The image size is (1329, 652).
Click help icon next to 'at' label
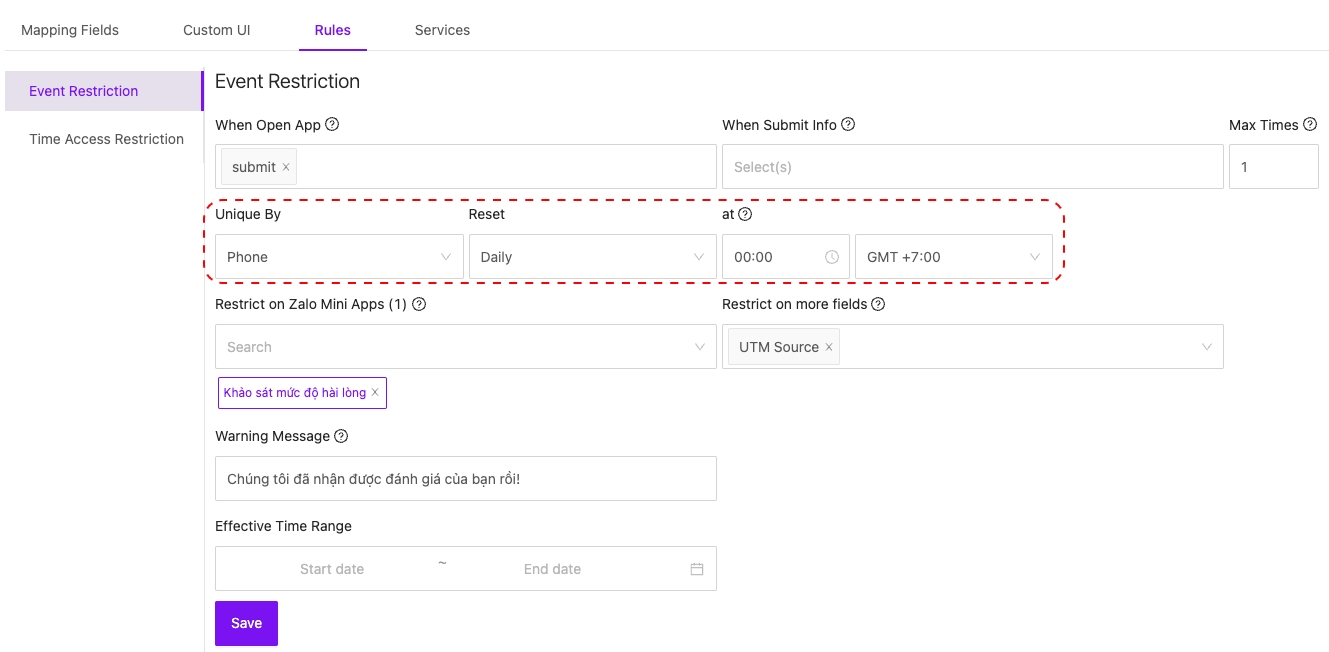coord(745,214)
